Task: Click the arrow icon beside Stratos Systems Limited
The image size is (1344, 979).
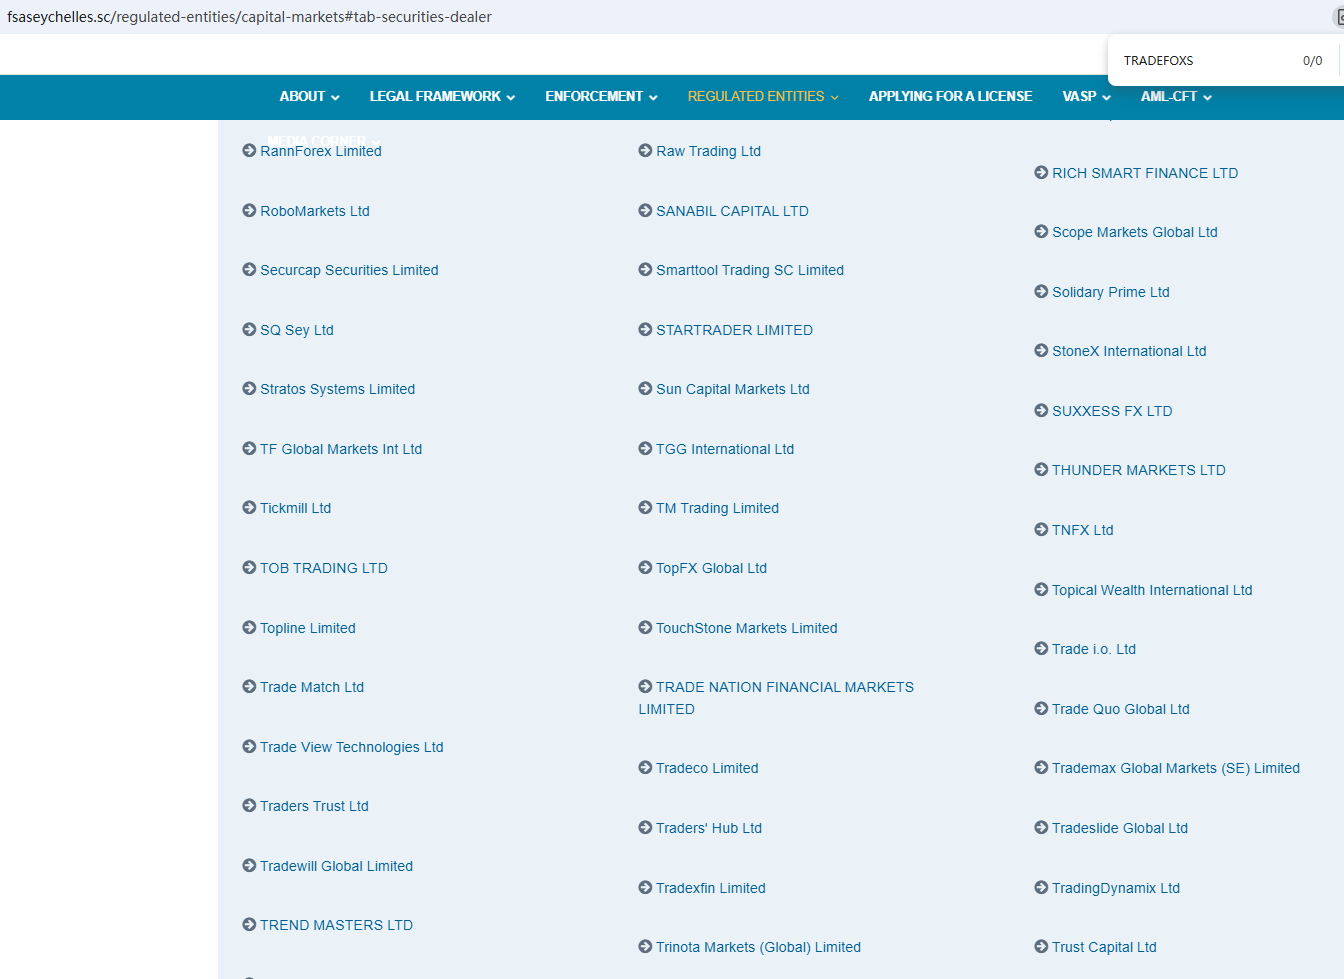Action: click(249, 389)
